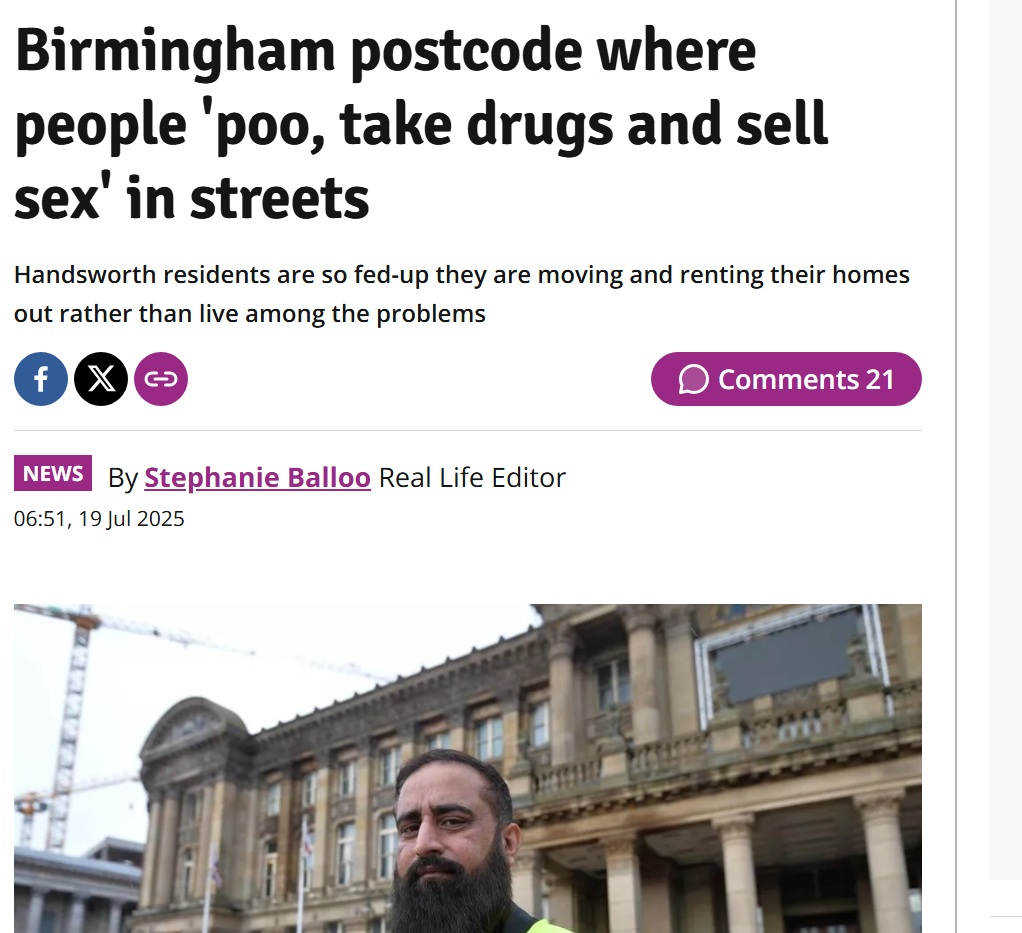
Task: Click the divider line under share icons
Action: [468, 430]
